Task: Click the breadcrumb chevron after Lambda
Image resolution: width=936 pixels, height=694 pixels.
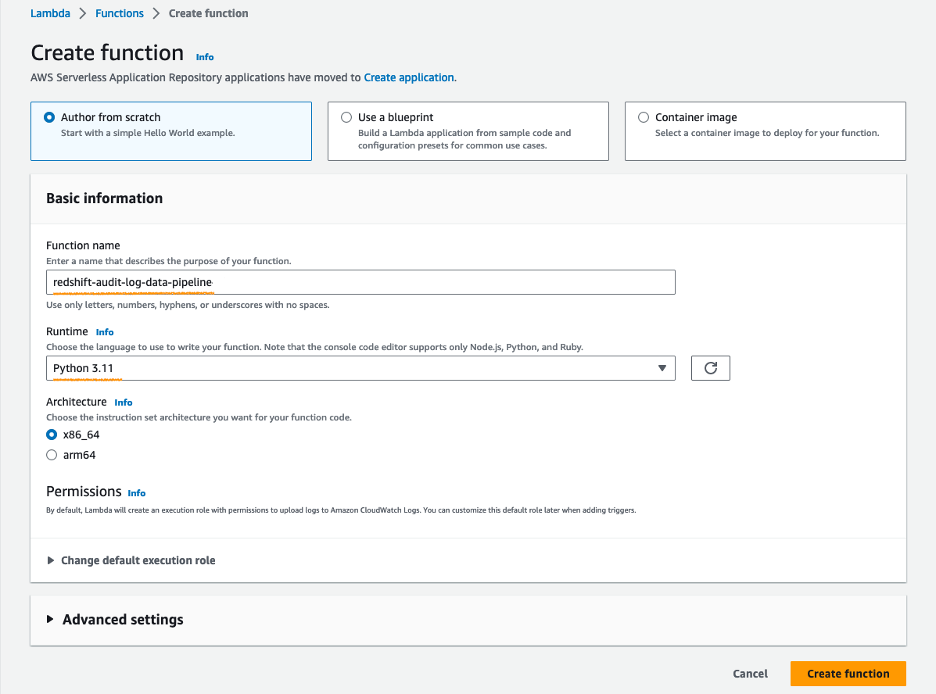Action: click(81, 14)
